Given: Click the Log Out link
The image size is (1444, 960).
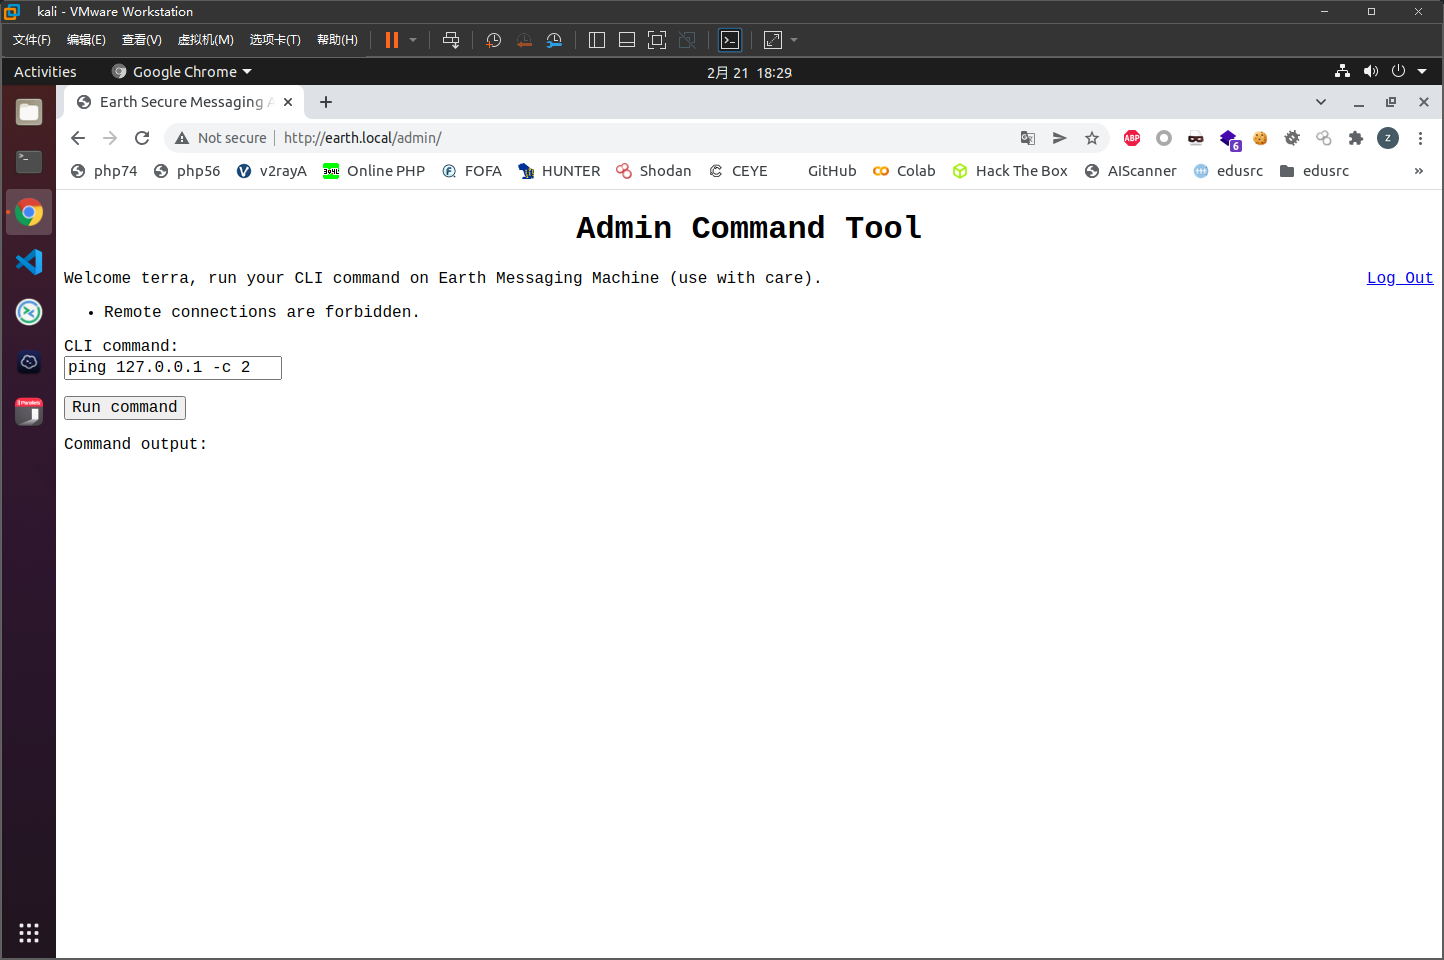Looking at the screenshot, I should (1400, 278).
